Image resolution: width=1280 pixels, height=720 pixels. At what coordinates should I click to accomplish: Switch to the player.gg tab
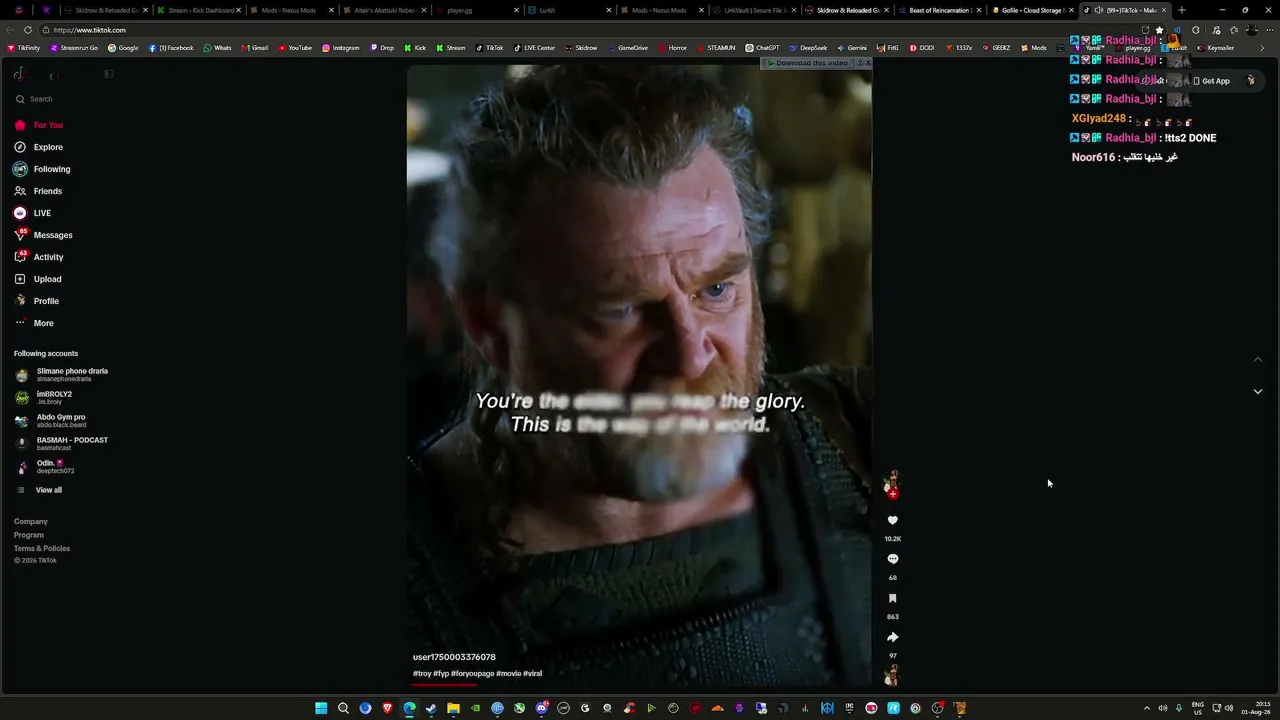(476, 10)
